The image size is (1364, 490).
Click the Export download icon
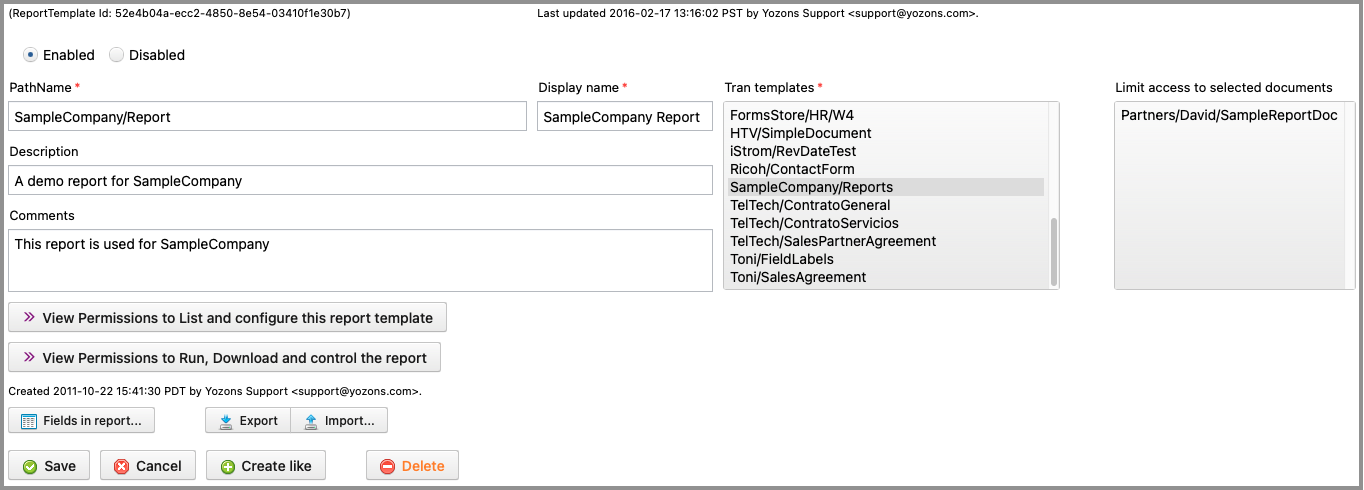[225, 421]
